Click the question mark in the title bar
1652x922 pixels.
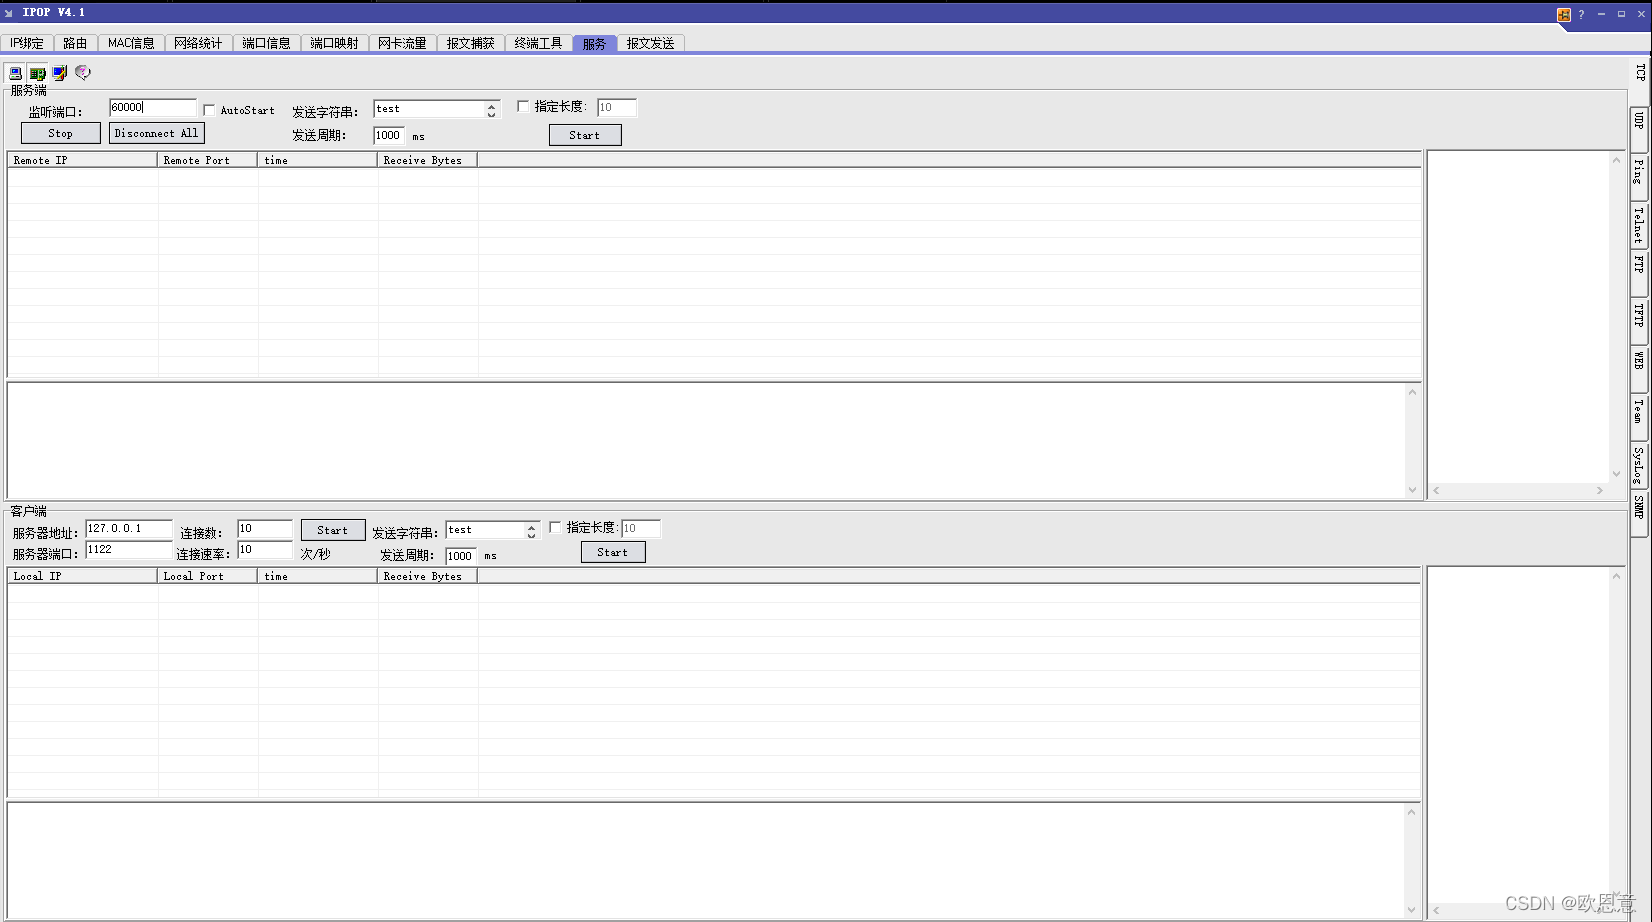pos(1581,14)
